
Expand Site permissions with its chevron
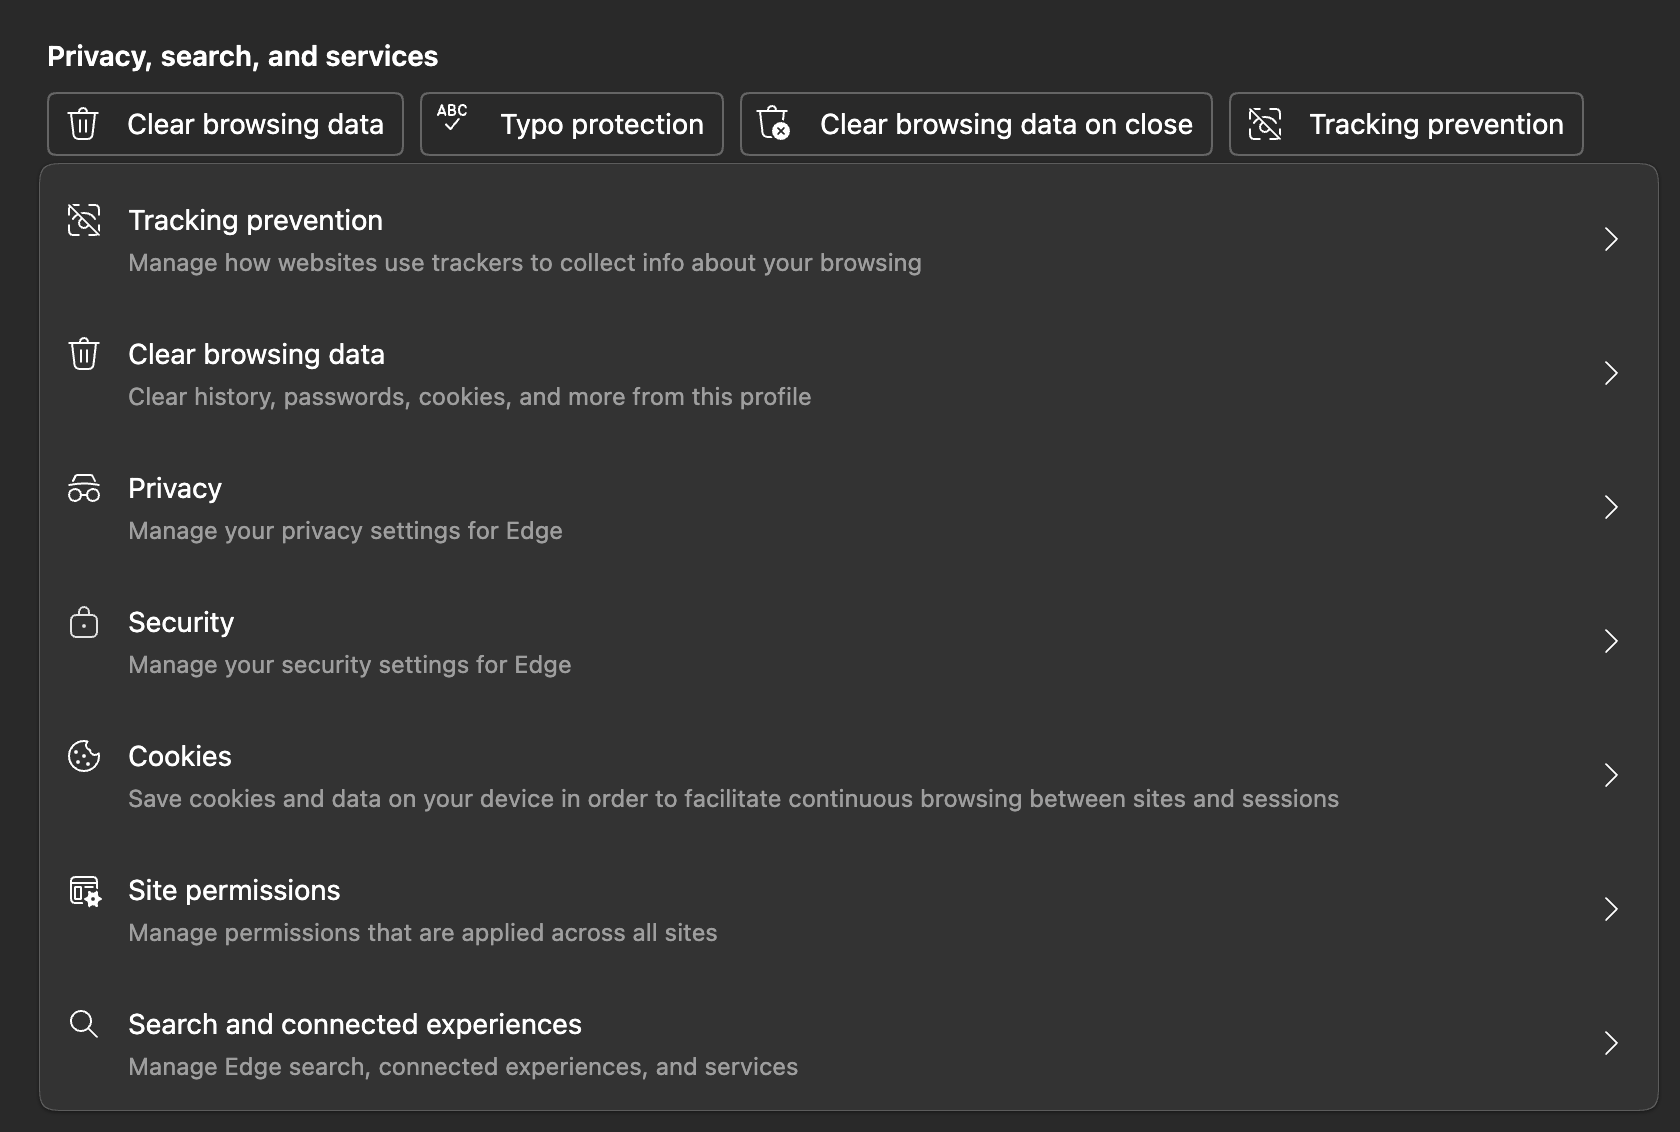tap(1610, 909)
